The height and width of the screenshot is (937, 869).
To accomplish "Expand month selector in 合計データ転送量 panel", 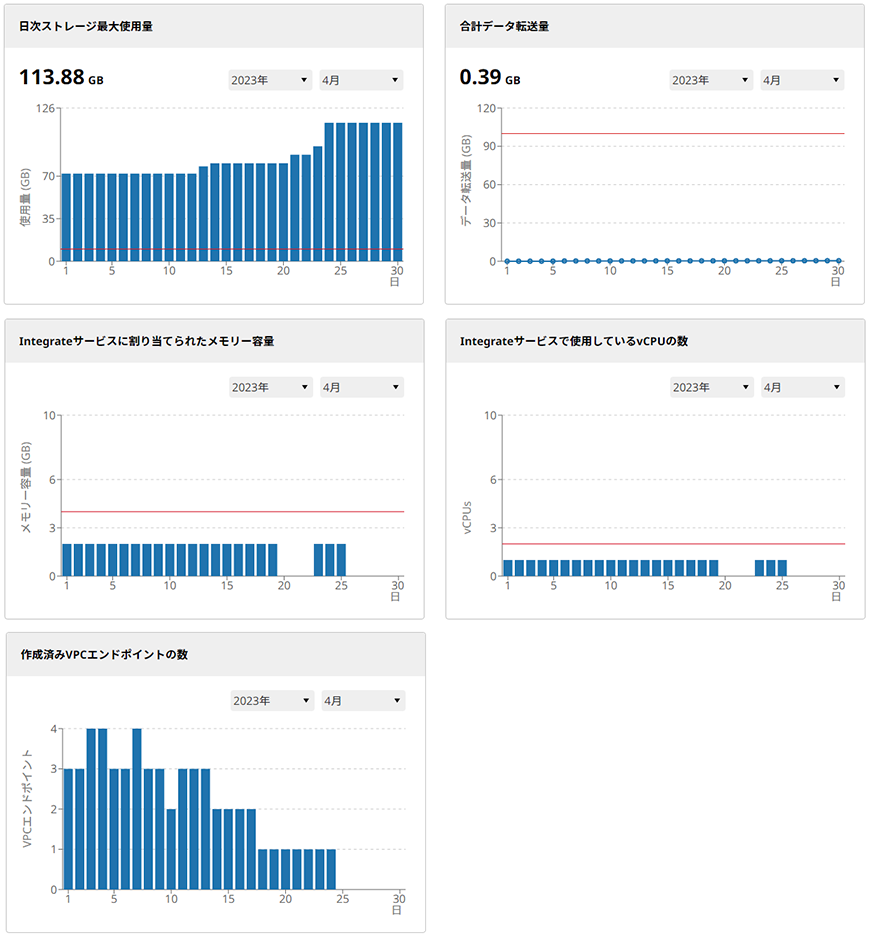I will click(x=801, y=80).
